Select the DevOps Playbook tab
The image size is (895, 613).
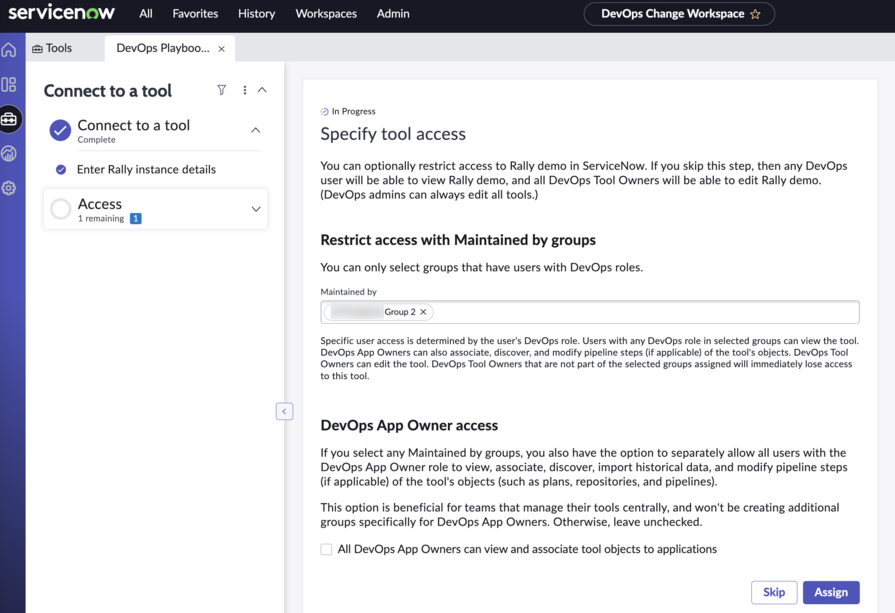[163, 49]
